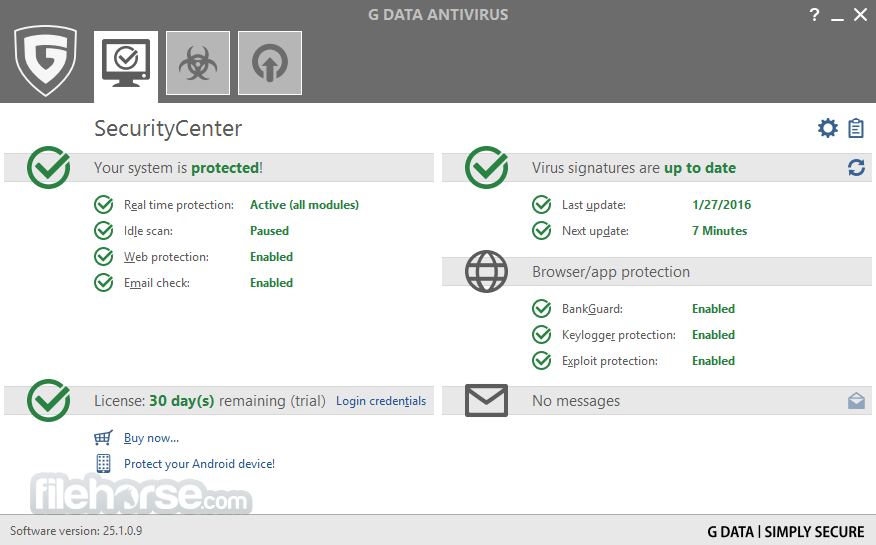
Task: Click Email check label
Action: tap(156, 283)
